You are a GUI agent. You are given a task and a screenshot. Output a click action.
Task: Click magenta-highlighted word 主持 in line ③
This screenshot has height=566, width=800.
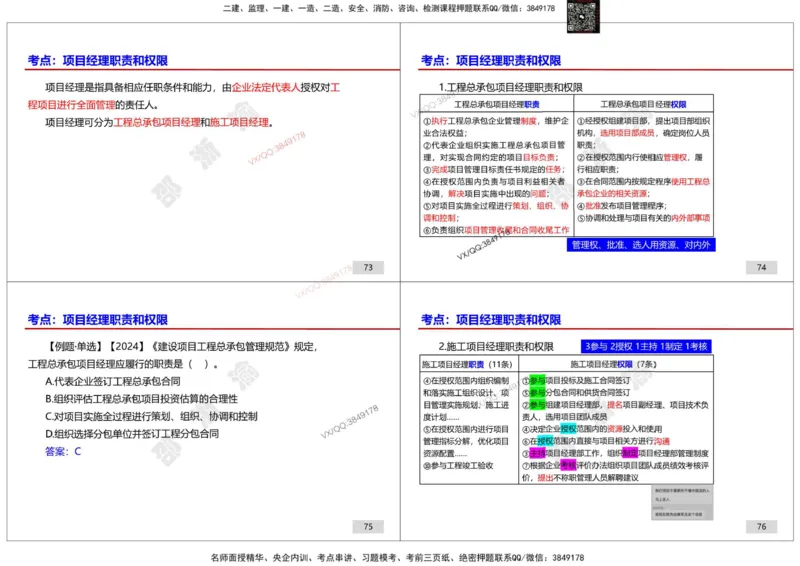538,454
